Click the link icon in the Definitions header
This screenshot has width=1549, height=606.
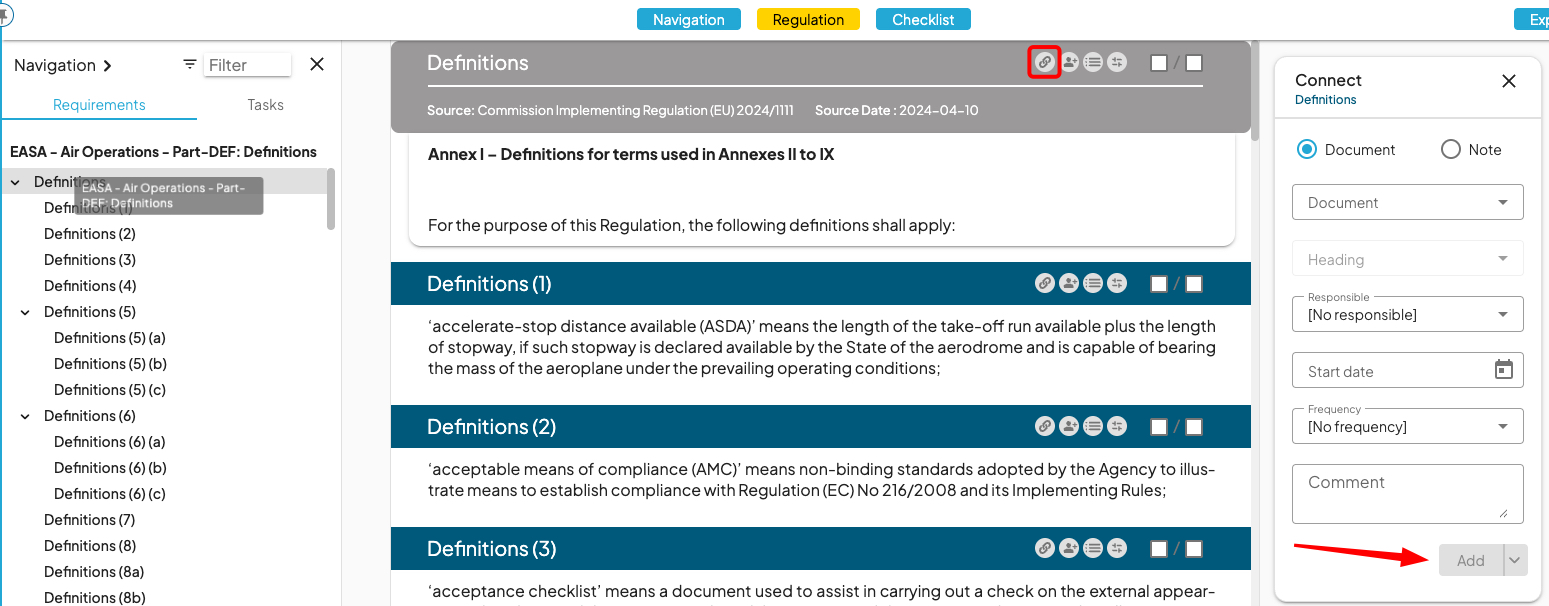click(1044, 63)
